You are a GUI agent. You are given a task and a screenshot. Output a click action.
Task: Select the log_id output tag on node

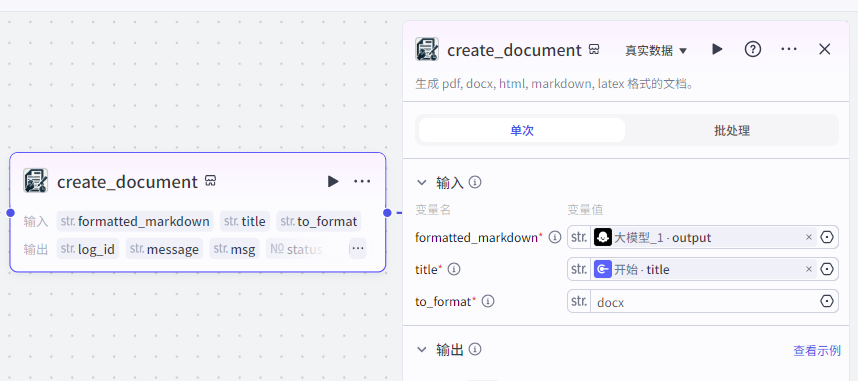[x=88, y=249]
